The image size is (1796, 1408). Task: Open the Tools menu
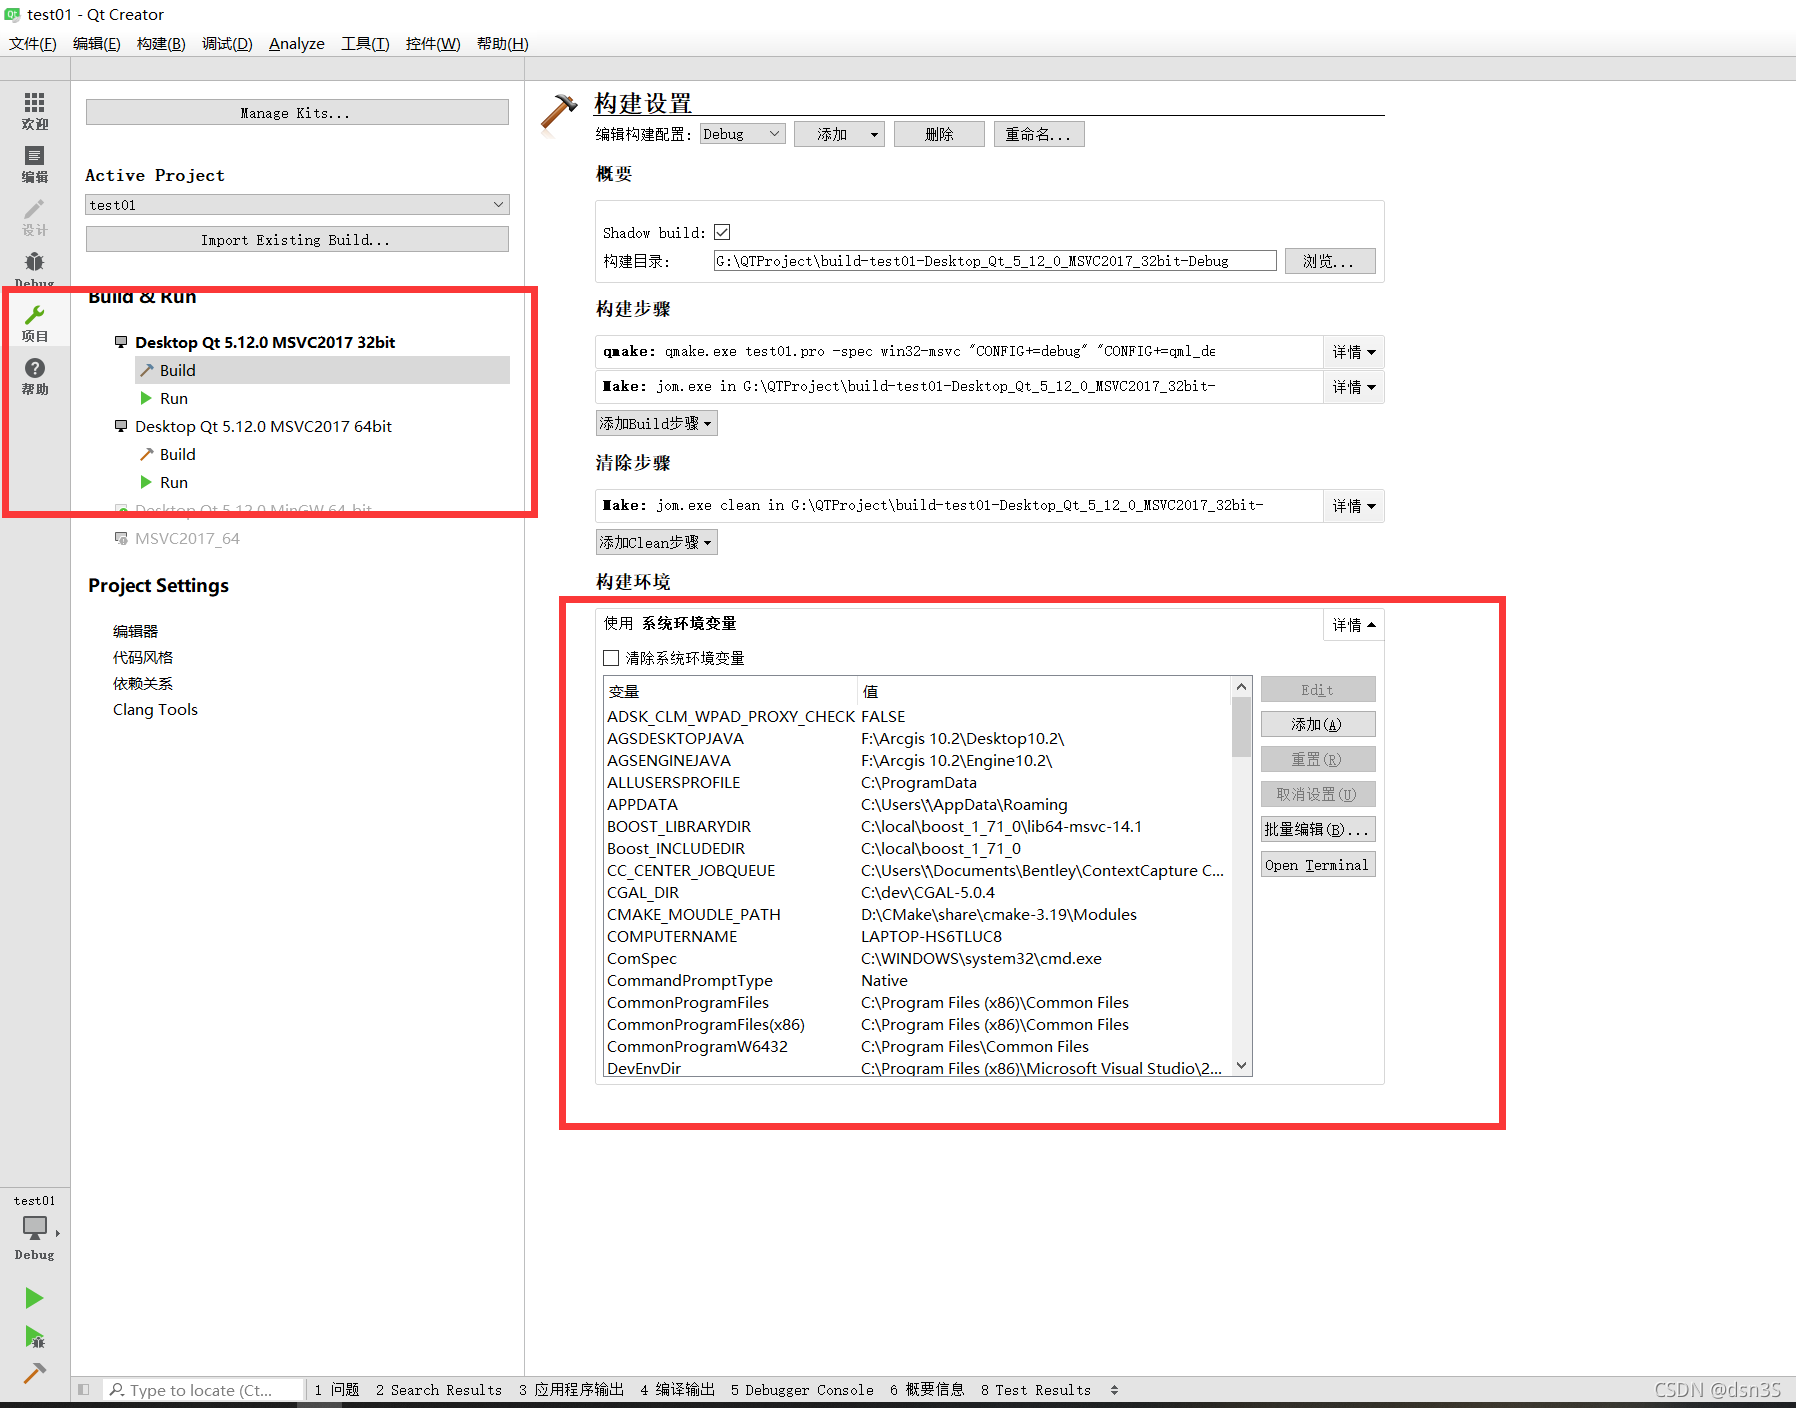pos(365,44)
